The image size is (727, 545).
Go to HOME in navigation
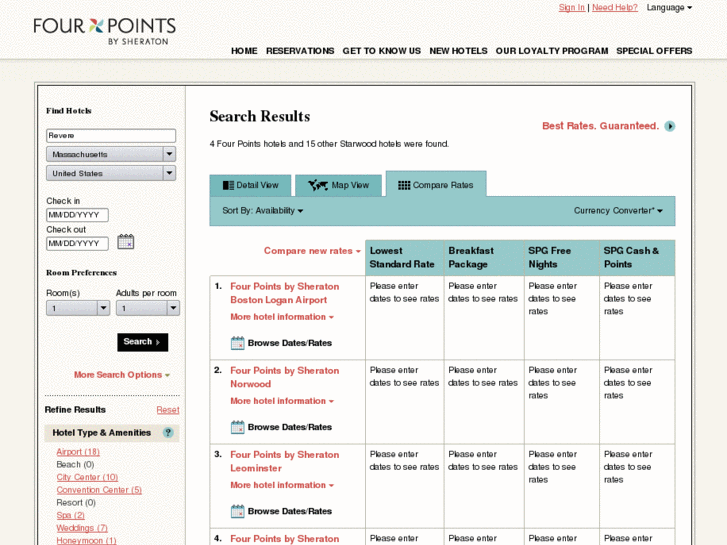[244, 51]
